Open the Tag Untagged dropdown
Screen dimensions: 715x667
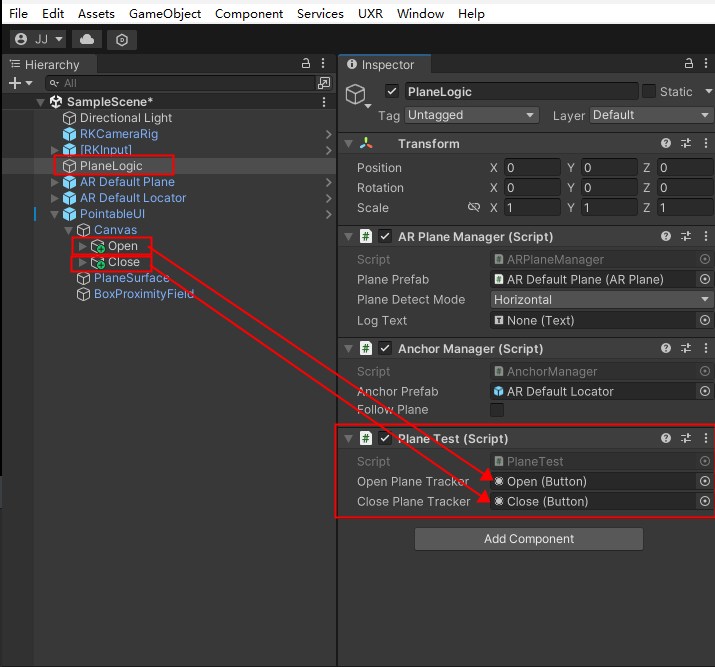[471, 115]
